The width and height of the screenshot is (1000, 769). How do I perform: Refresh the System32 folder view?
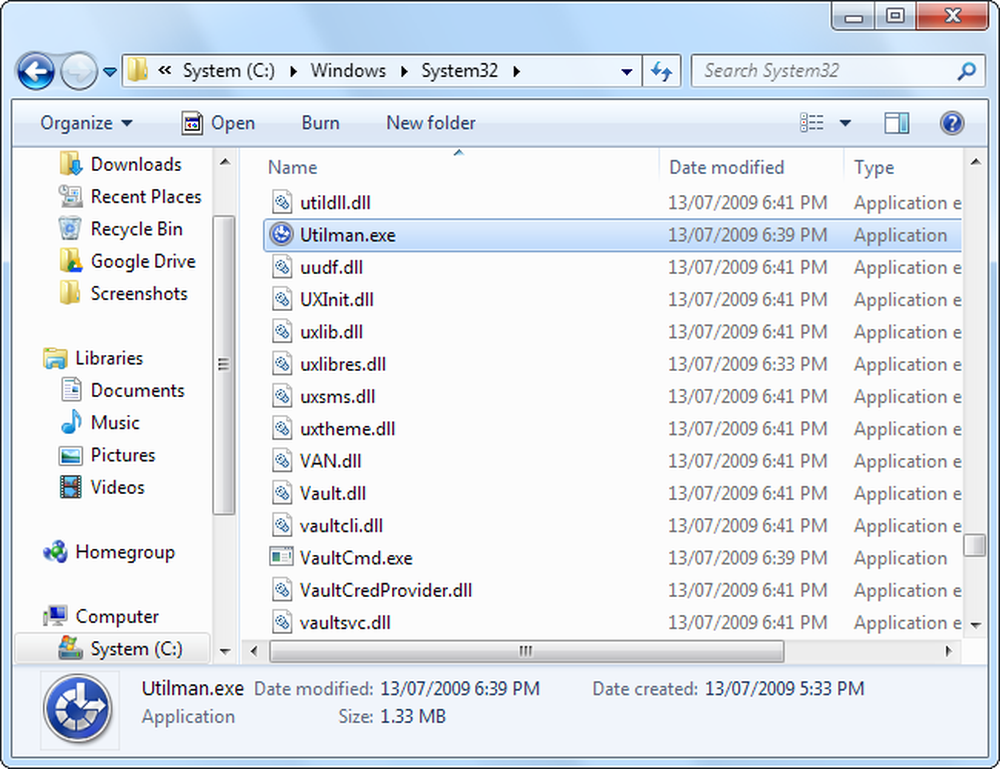(661, 71)
